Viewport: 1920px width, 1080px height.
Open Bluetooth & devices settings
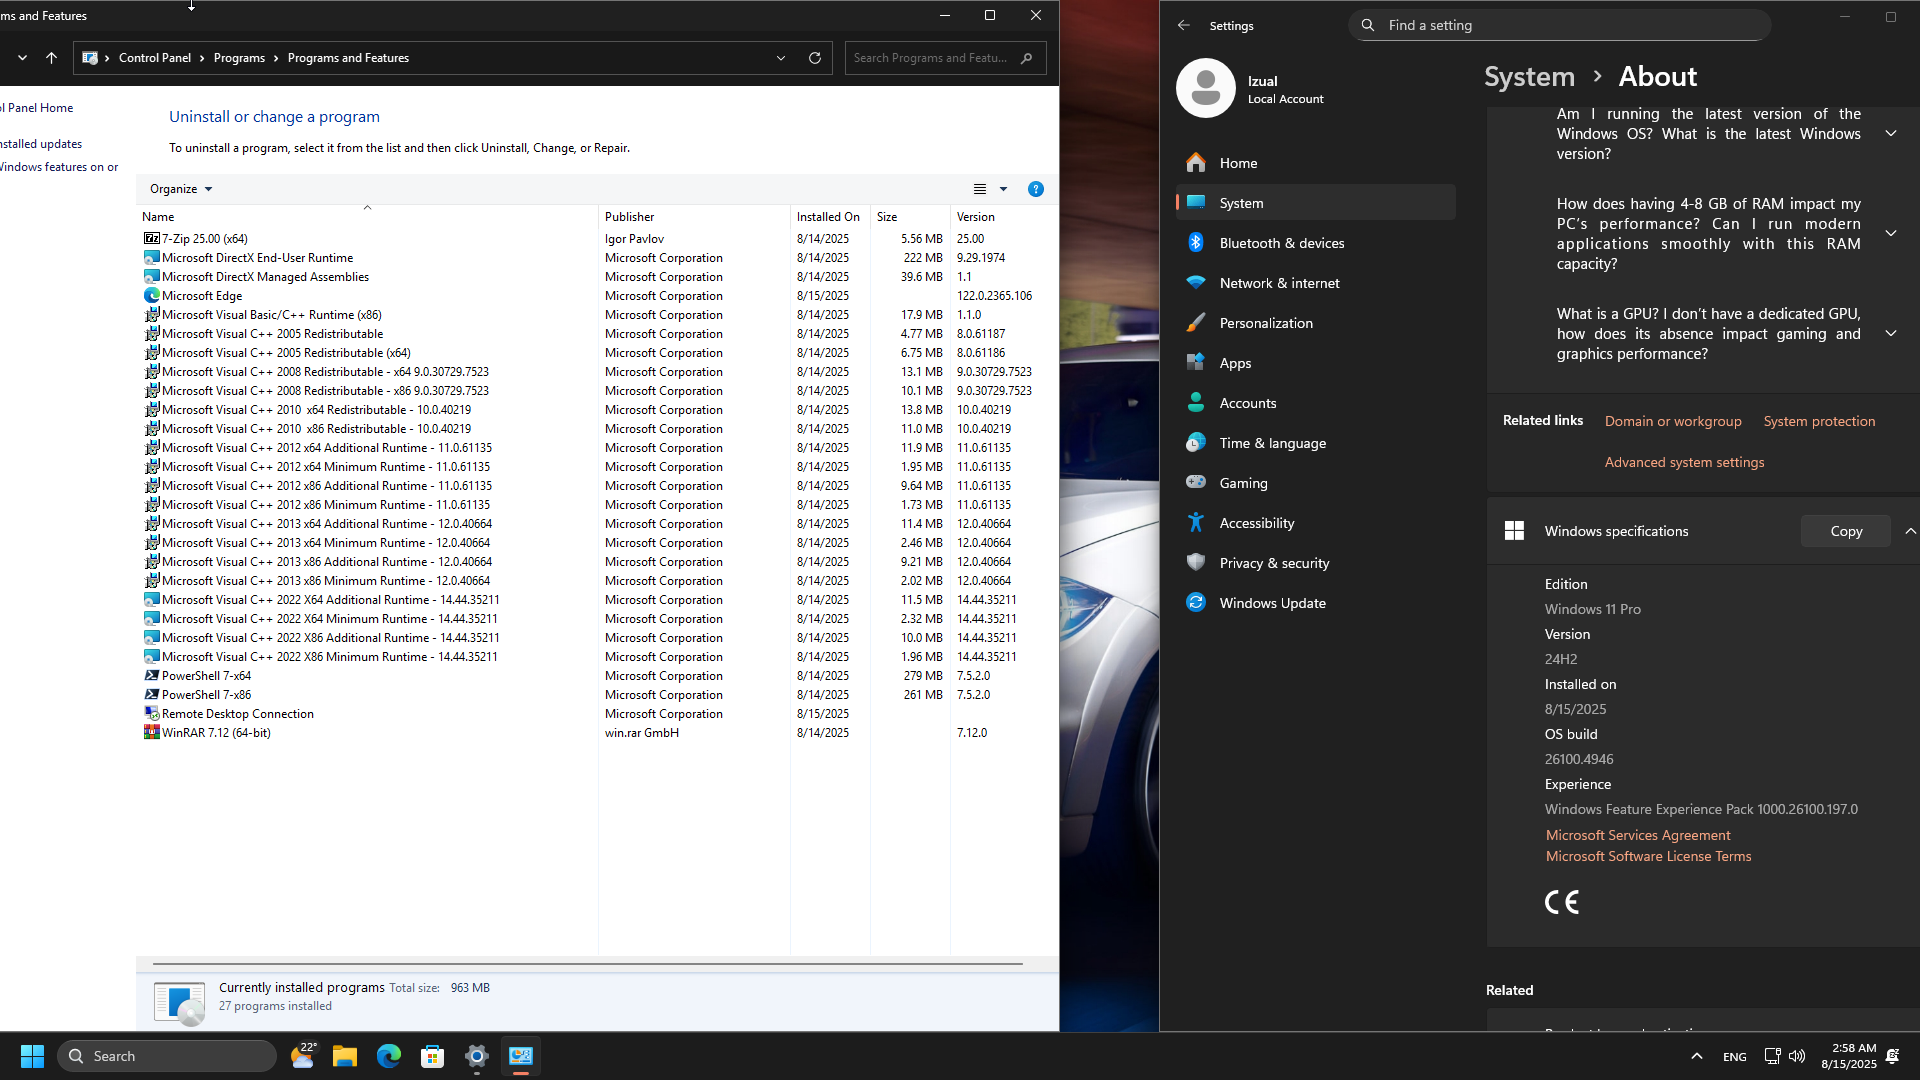point(1316,243)
